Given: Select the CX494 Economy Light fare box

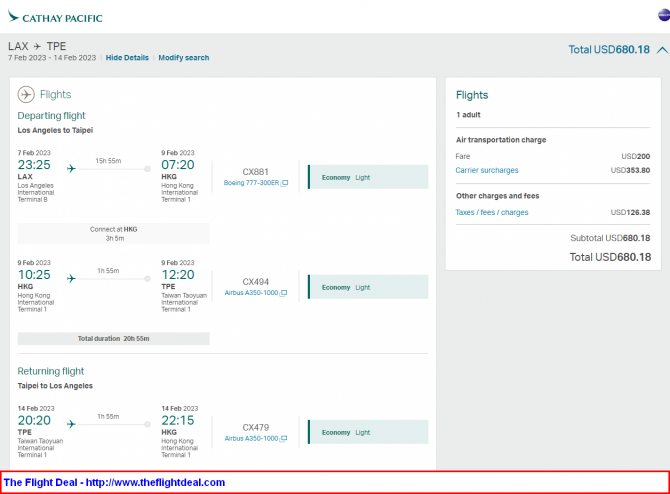Looking at the screenshot, I should [368, 287].
